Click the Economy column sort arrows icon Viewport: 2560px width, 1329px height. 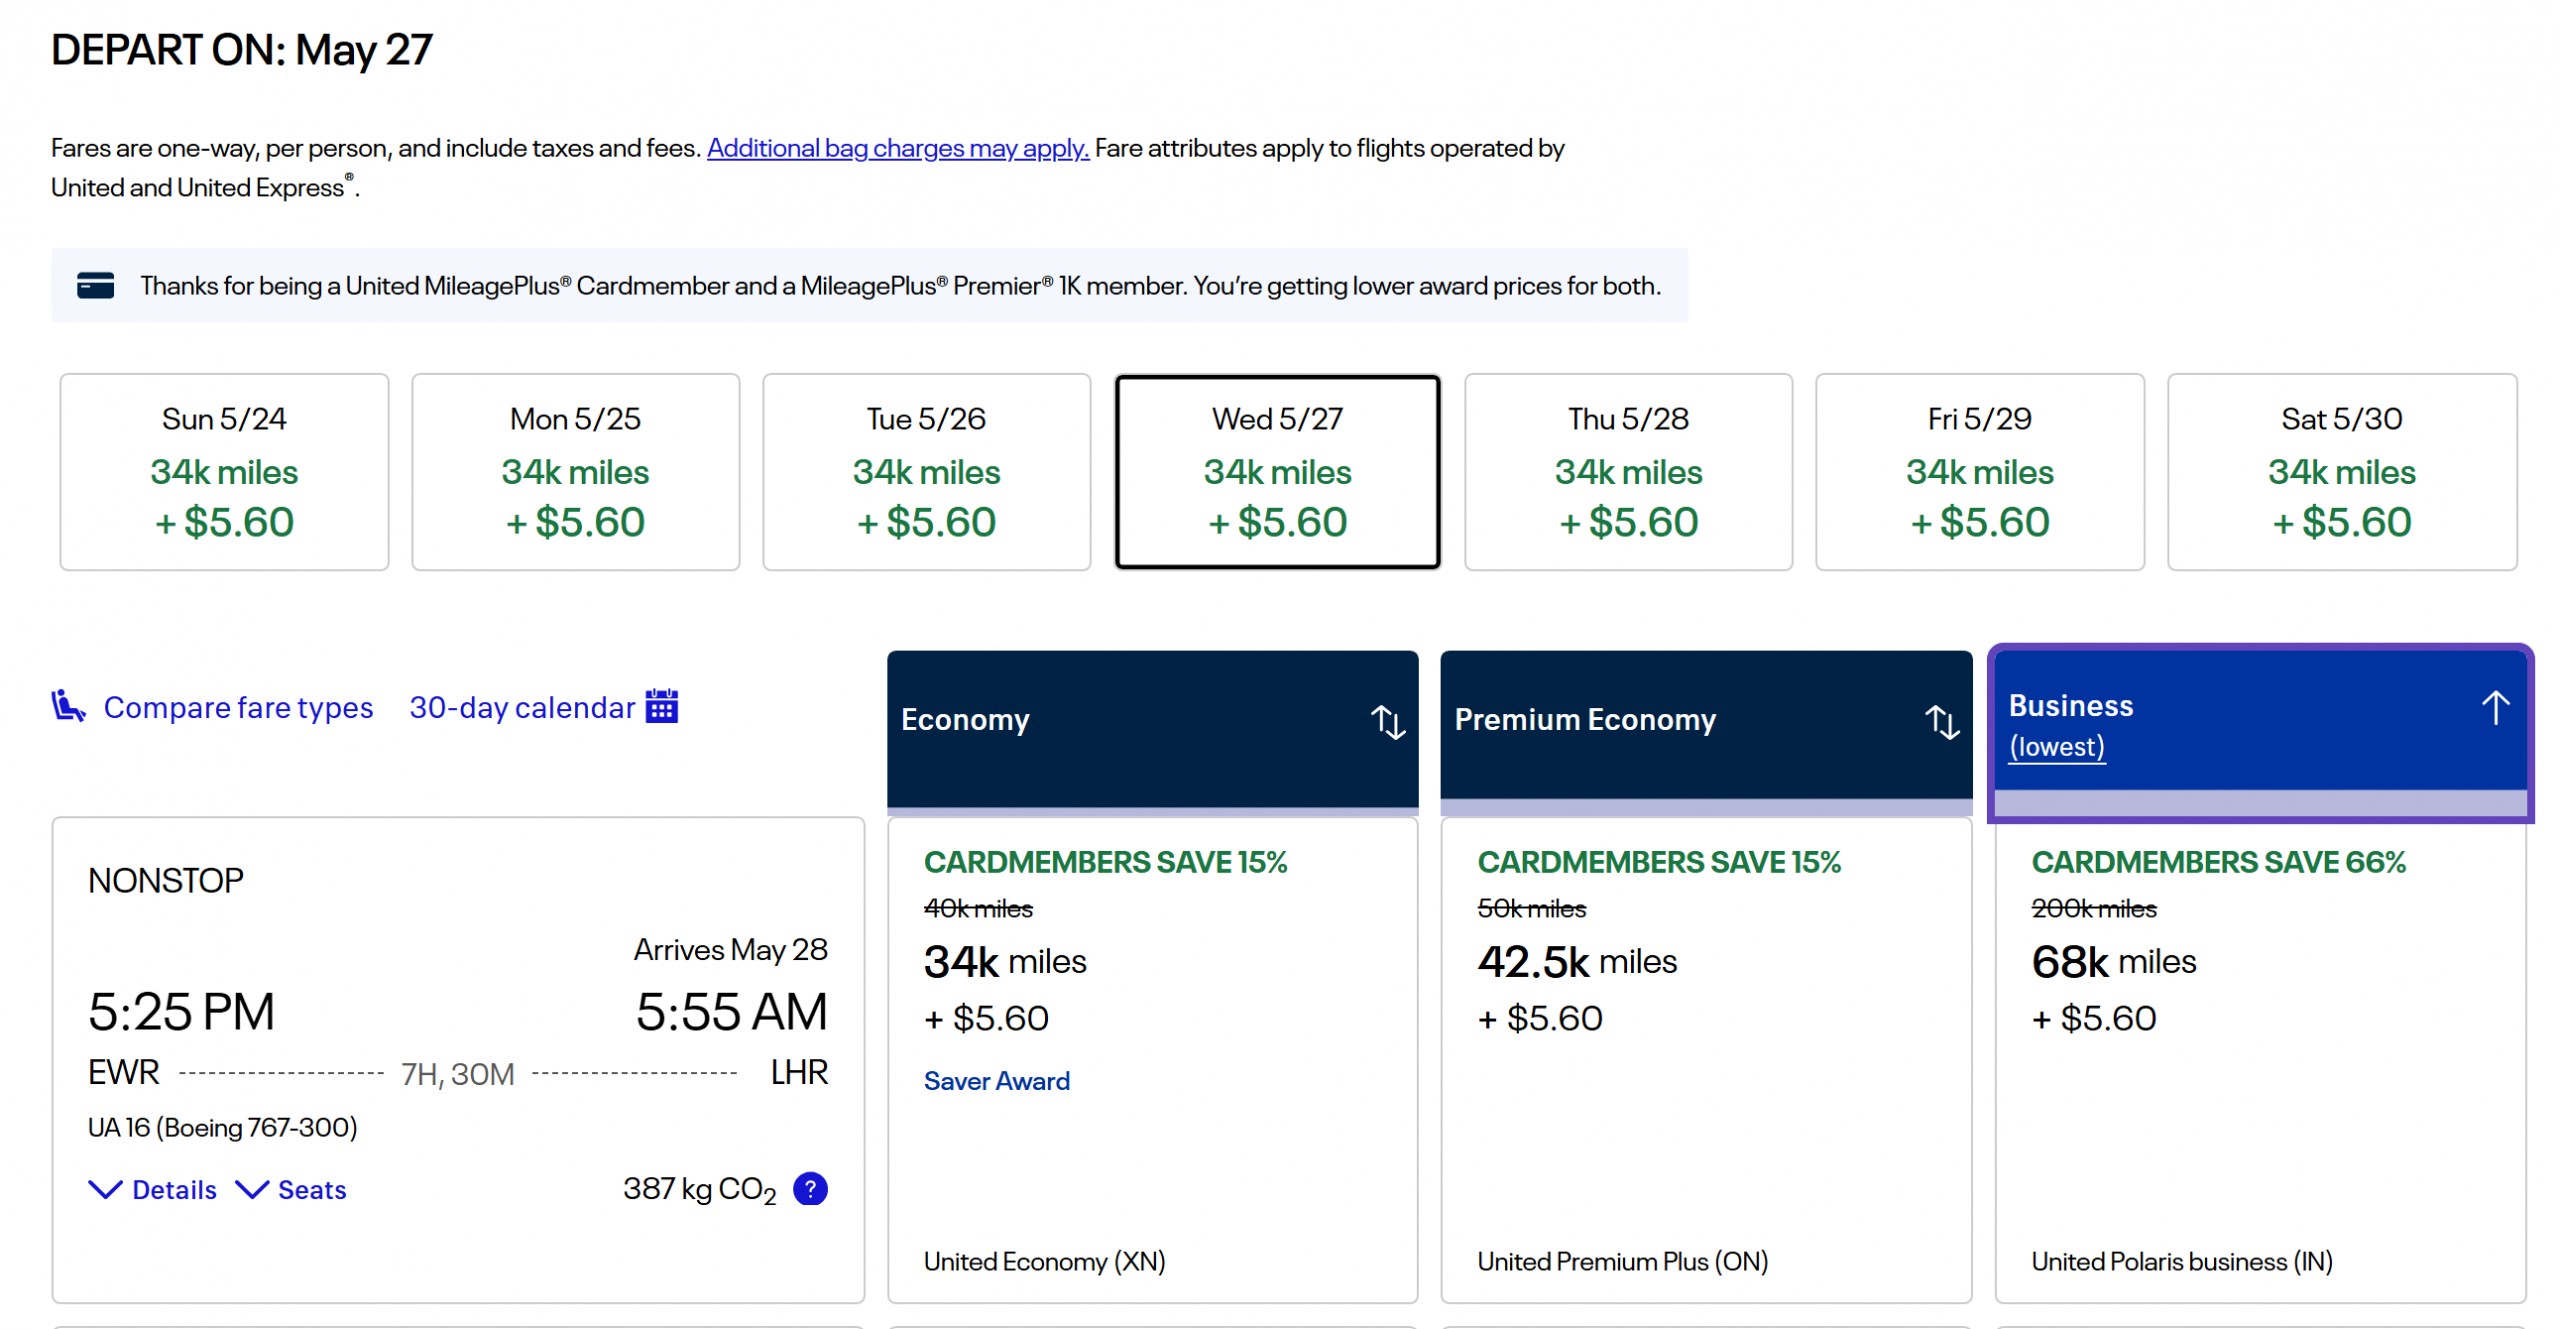pyautogui.click(x=1387, y=721)
